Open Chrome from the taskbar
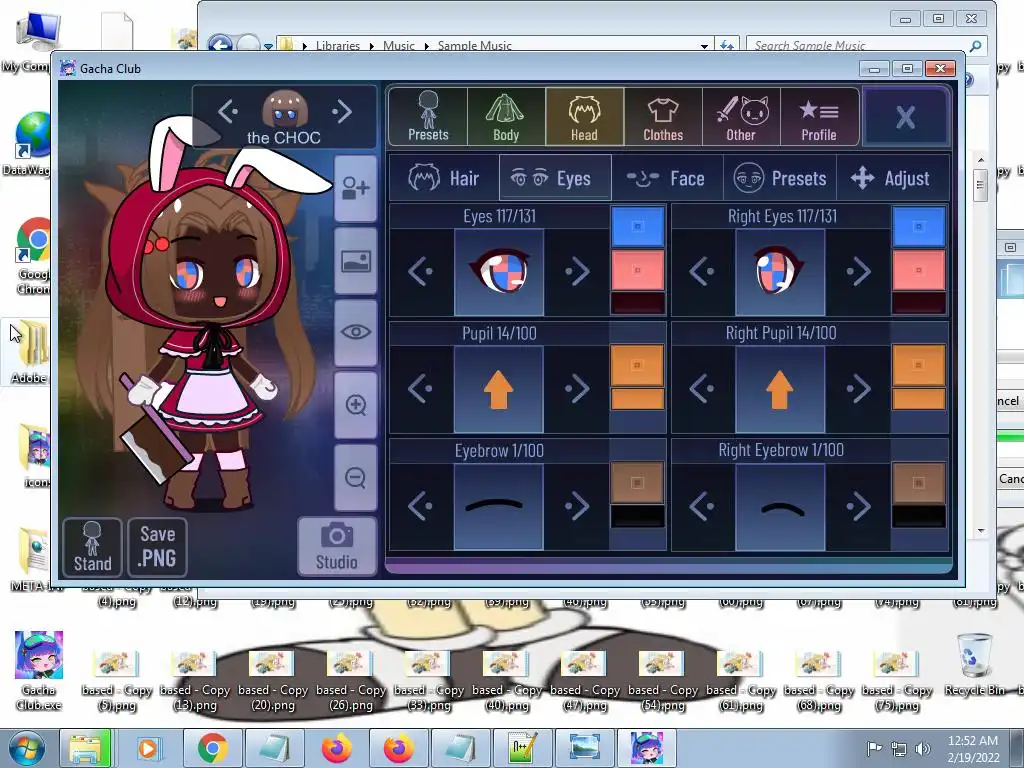Screen dimensions: 1024x768 tap(212, 748)
